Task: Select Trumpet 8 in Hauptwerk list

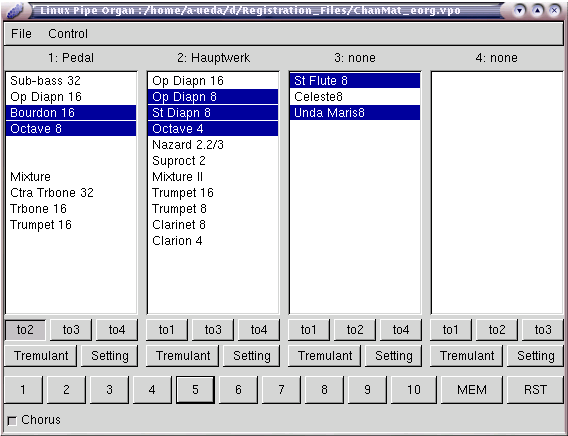Action: pyautogui.click(x=213, y=209)
